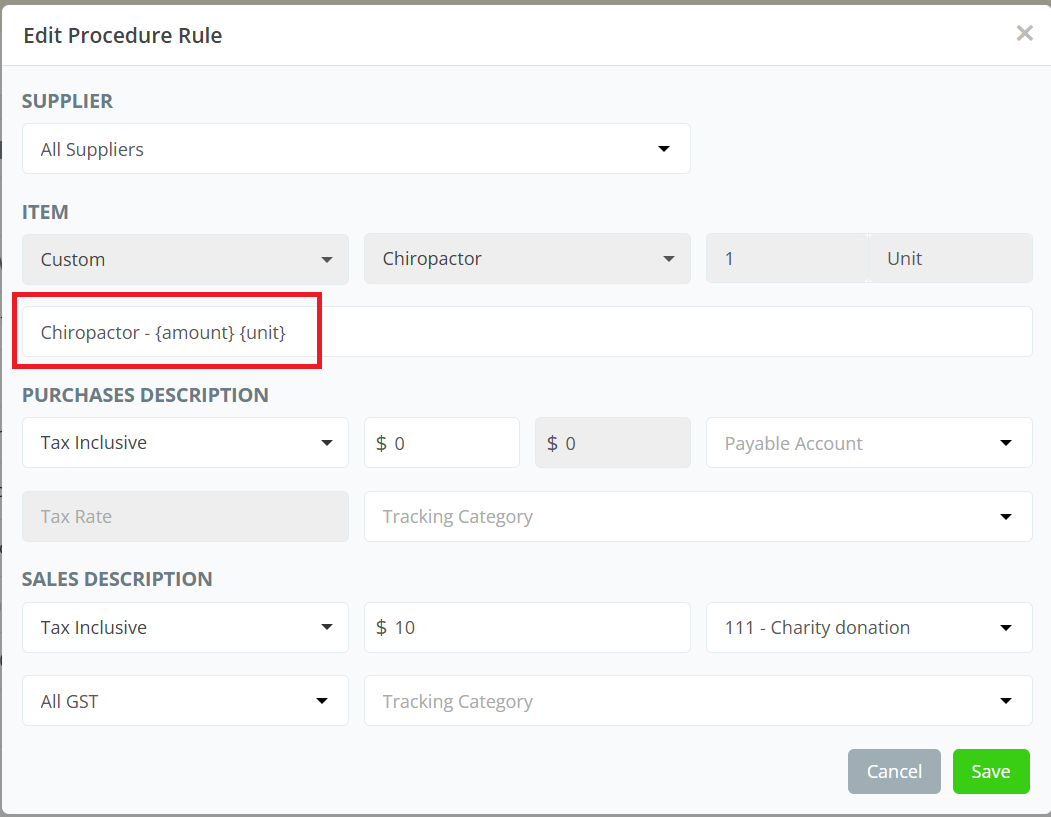Open the sales Tracking Category dropdown

click(x=698, y=701)
